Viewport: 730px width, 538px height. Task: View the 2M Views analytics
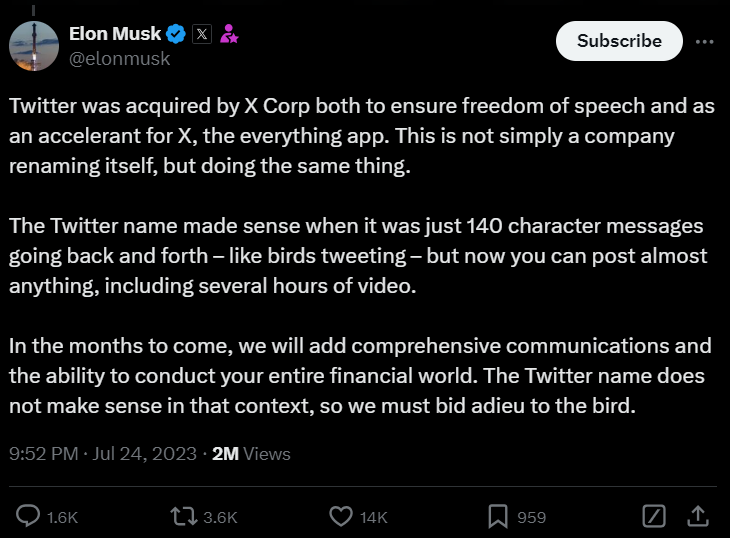coord(251,453)
